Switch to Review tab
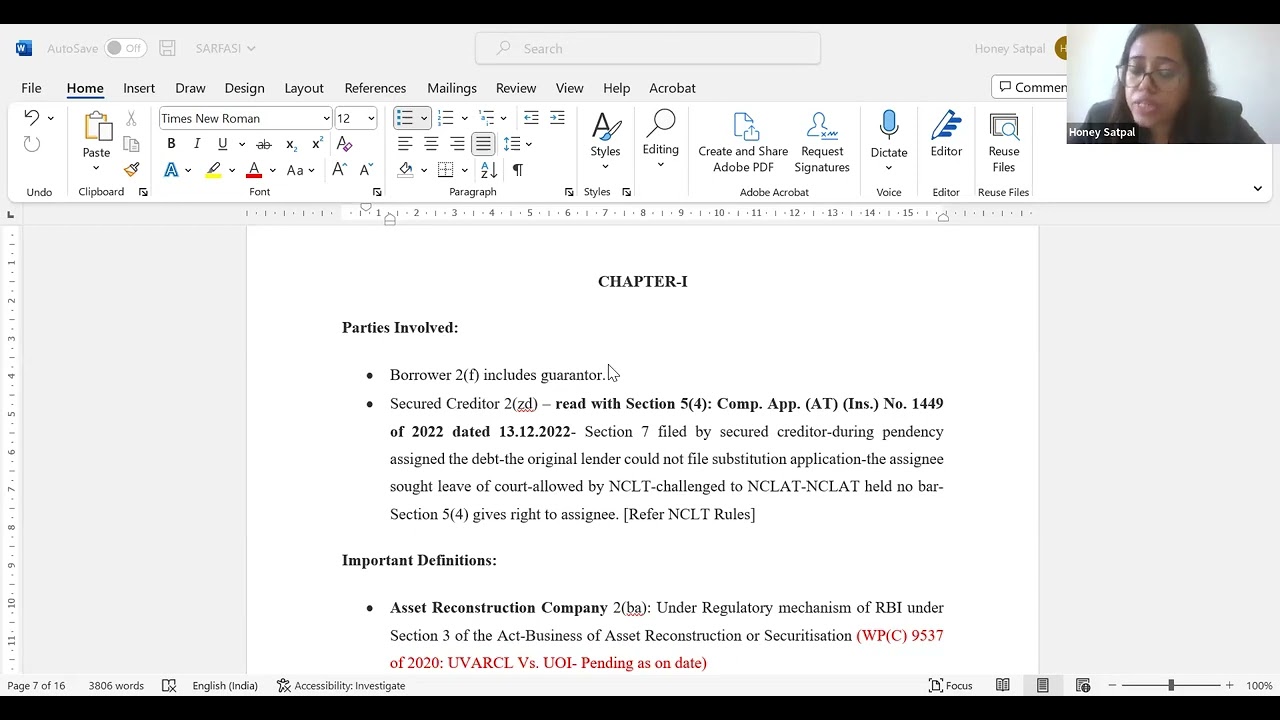 pos(516,88)
